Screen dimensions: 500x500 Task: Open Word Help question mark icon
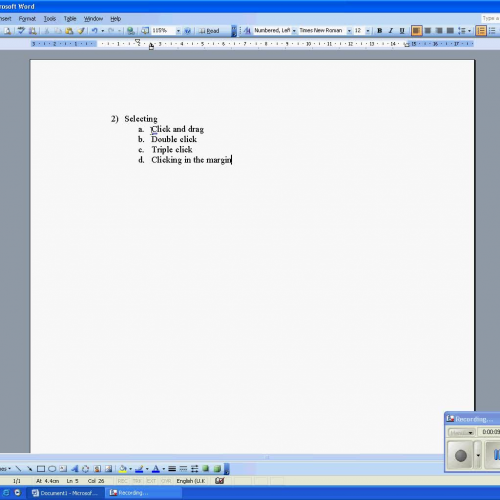[188, 31]
